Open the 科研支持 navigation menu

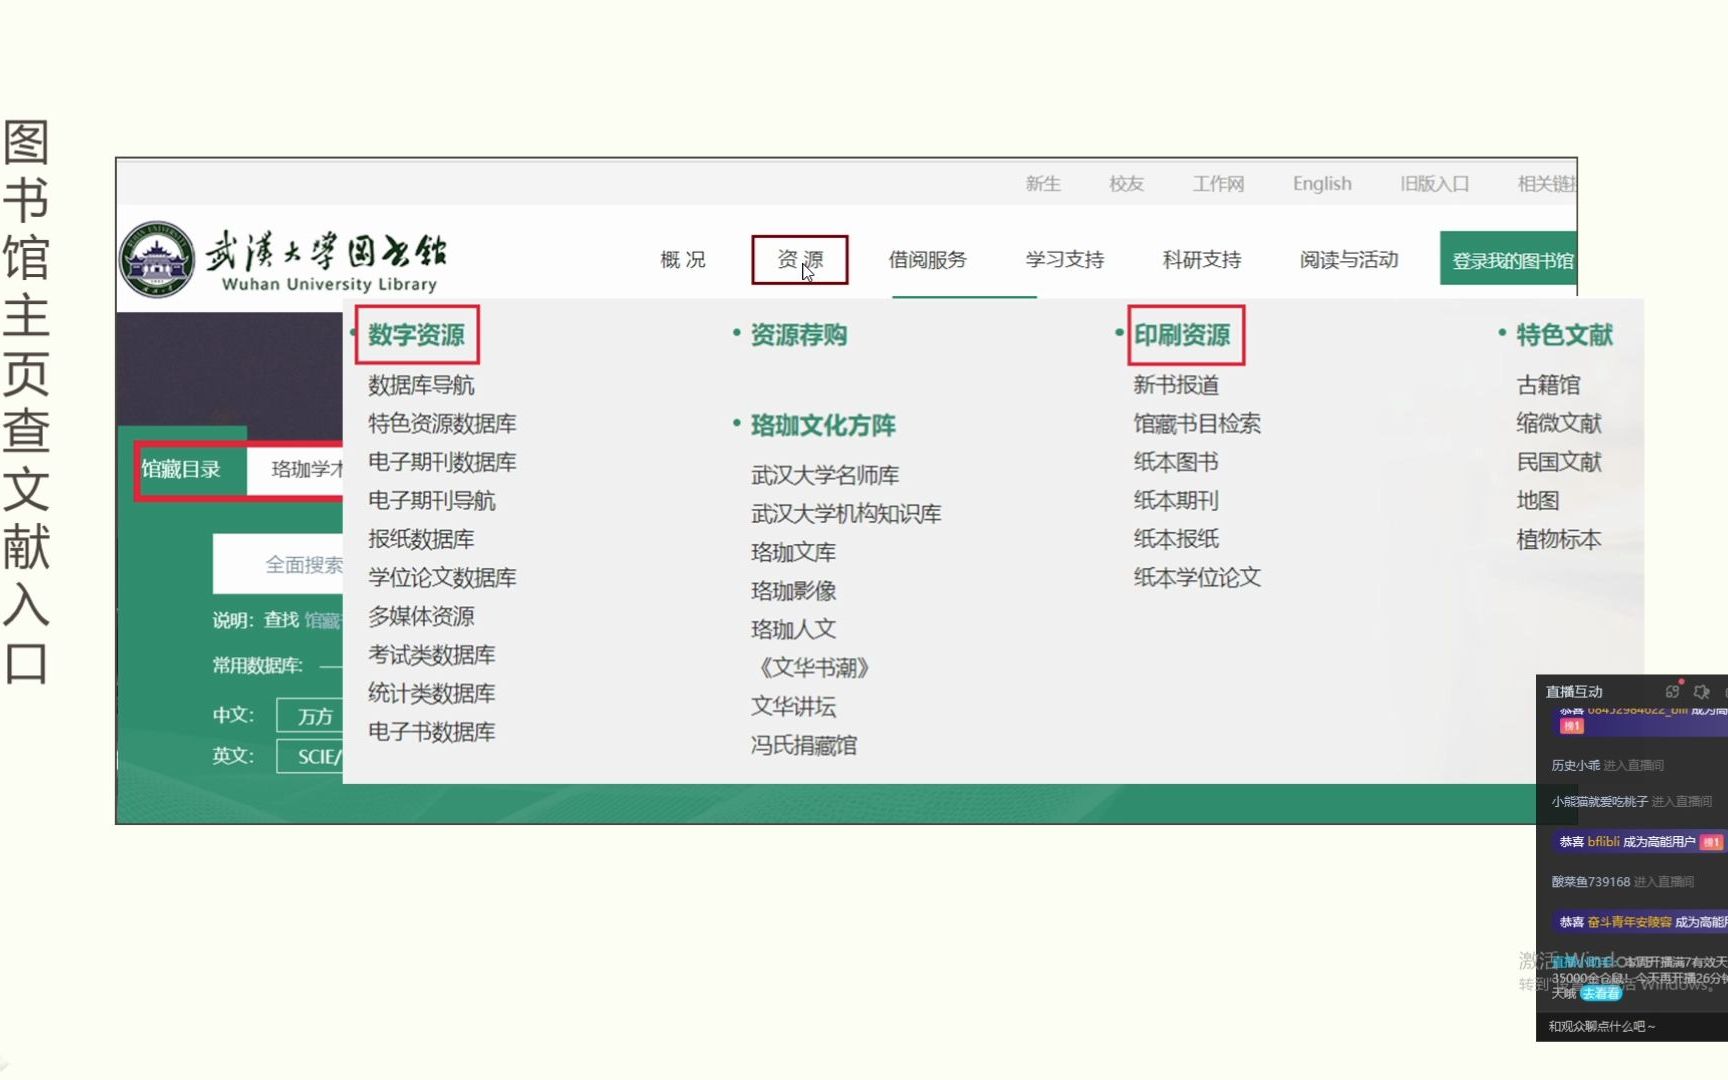click(1202, 260)
